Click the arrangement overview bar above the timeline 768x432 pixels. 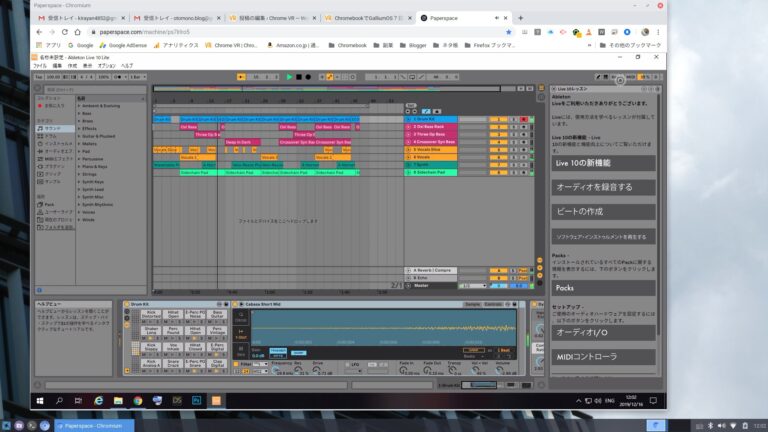[x=327, y=89]
